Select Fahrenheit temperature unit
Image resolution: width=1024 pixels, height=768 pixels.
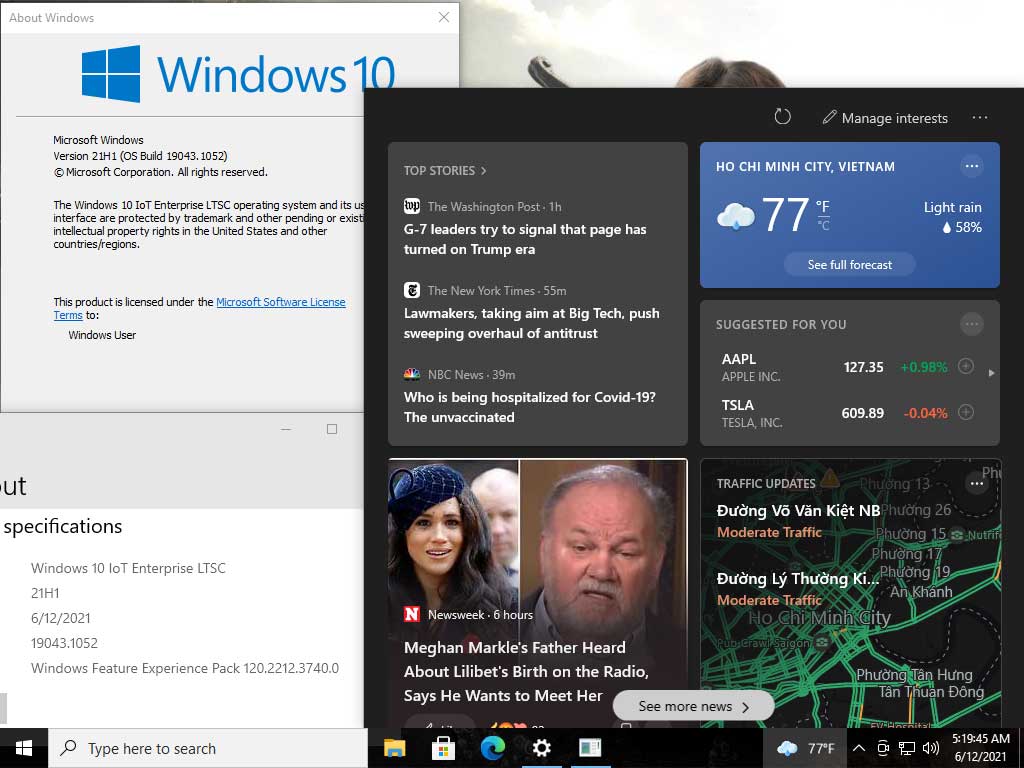click(823, 206)
